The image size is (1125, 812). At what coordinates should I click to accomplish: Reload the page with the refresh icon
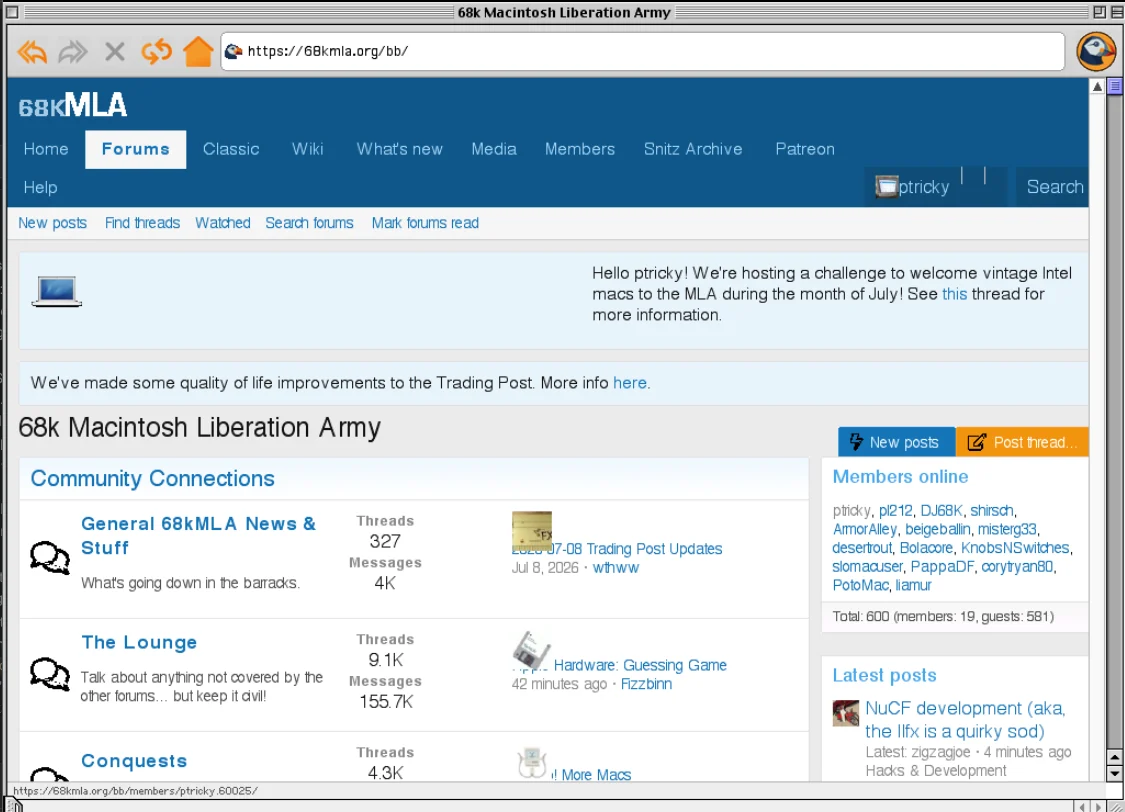[156, 52]
